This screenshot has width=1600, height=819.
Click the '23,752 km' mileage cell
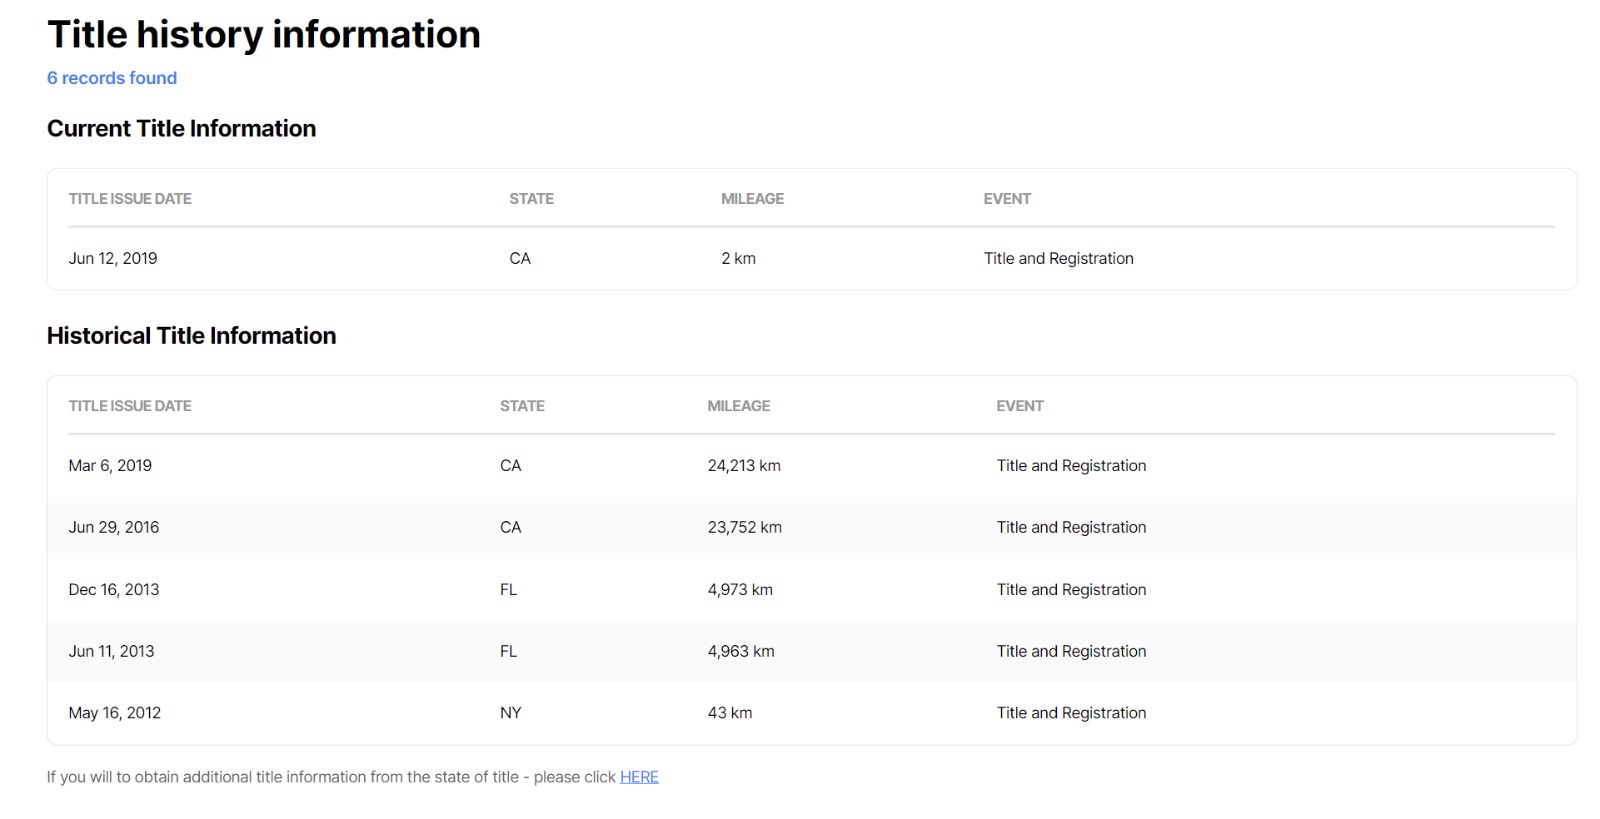745,527
